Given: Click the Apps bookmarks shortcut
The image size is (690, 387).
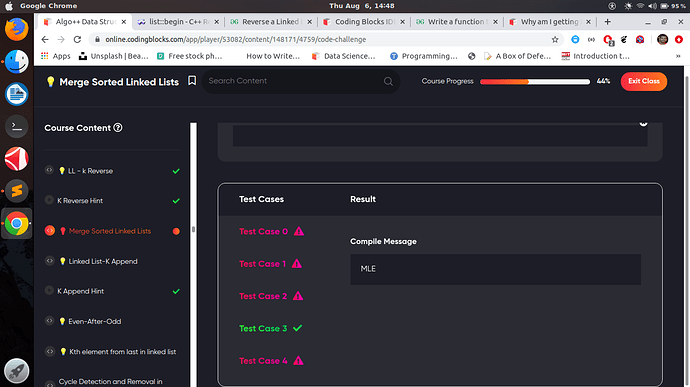Looking at the screenshot, I should [56, 56].
